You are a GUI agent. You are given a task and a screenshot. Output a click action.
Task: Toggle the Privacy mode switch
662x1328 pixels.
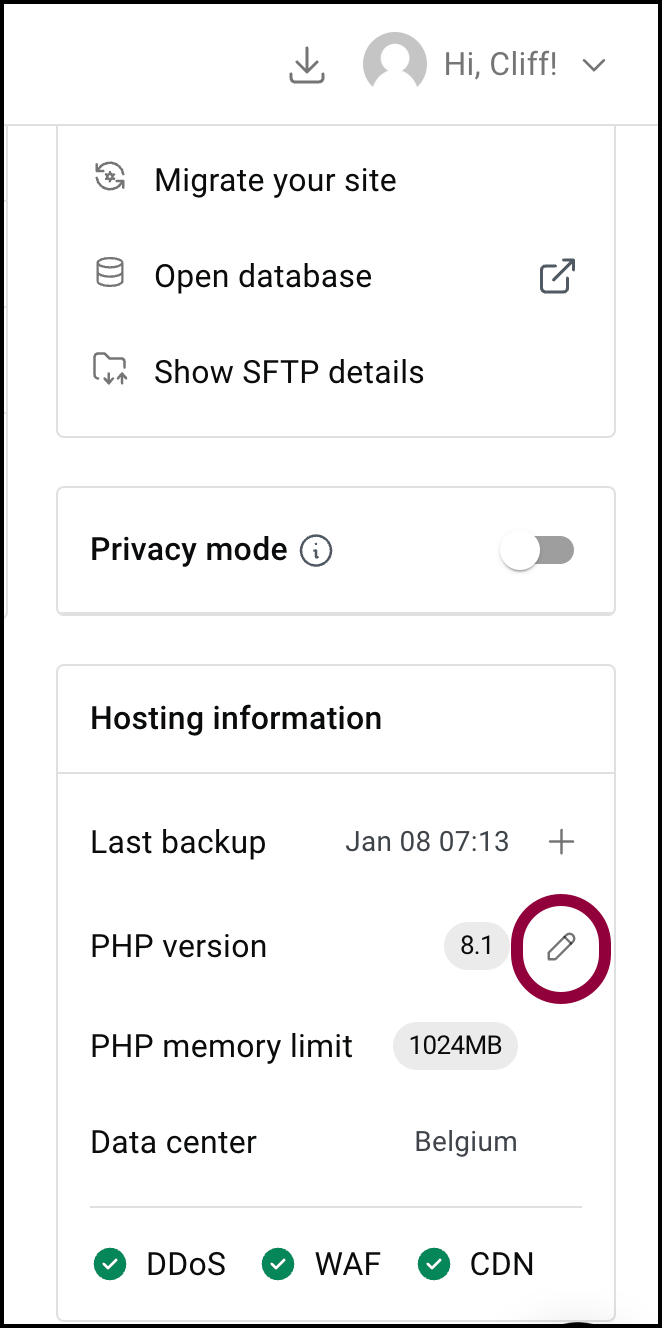[538, 550]
